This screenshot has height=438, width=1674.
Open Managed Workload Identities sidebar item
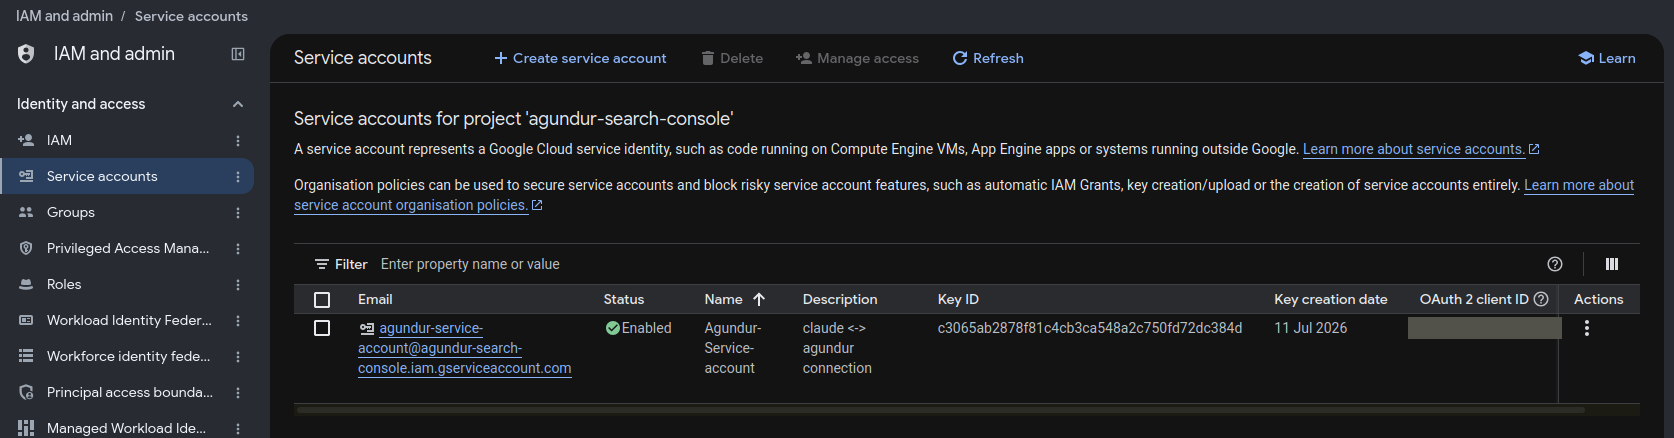(x=126, y=428)
